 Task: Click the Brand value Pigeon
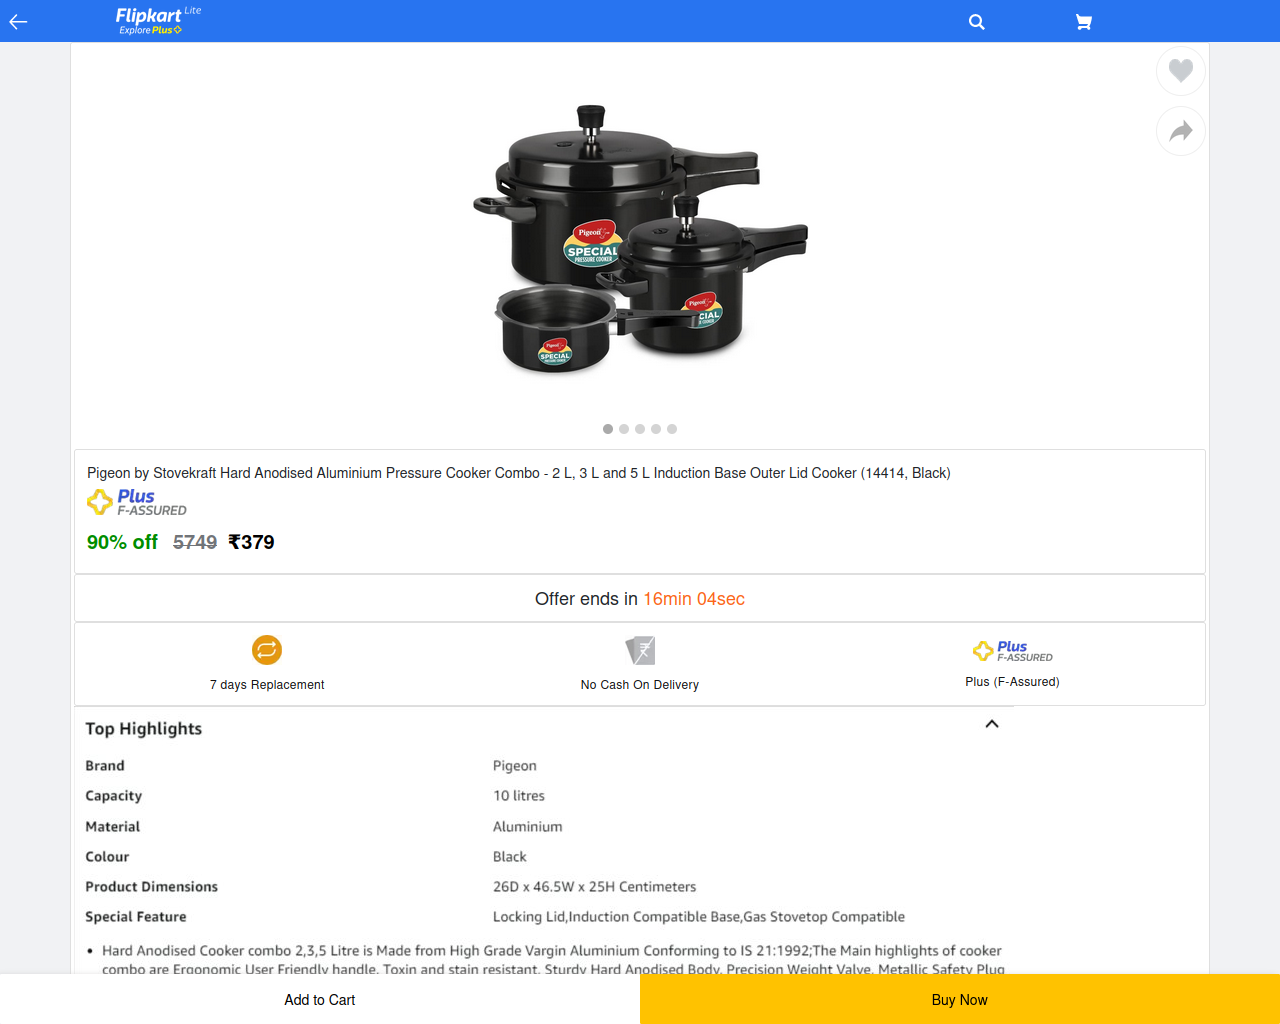pyautogui.click(x=515, y=766)
